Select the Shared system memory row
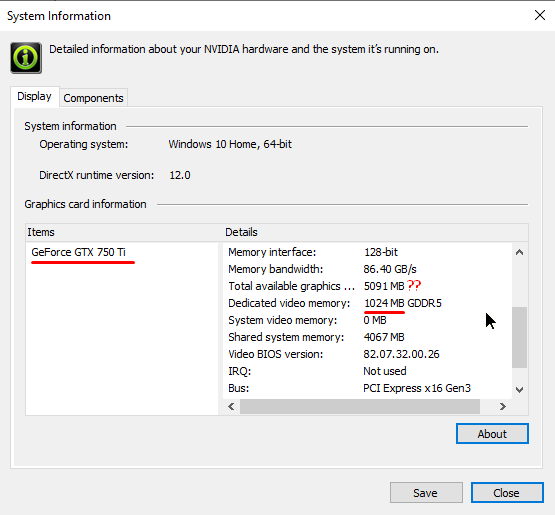Viewport: 555px width, 515px height. pos(367,337)
